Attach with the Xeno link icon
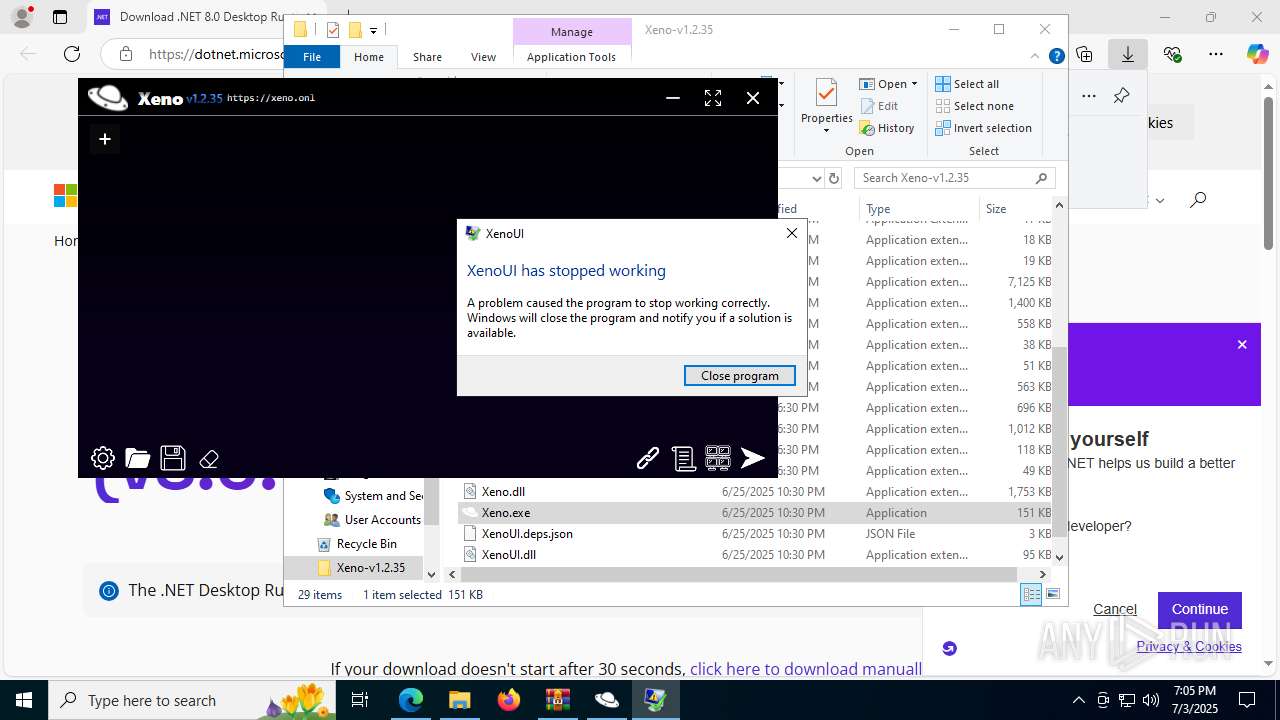The width and height of the screenshot is (1280, 720). [x=648, y=458]
